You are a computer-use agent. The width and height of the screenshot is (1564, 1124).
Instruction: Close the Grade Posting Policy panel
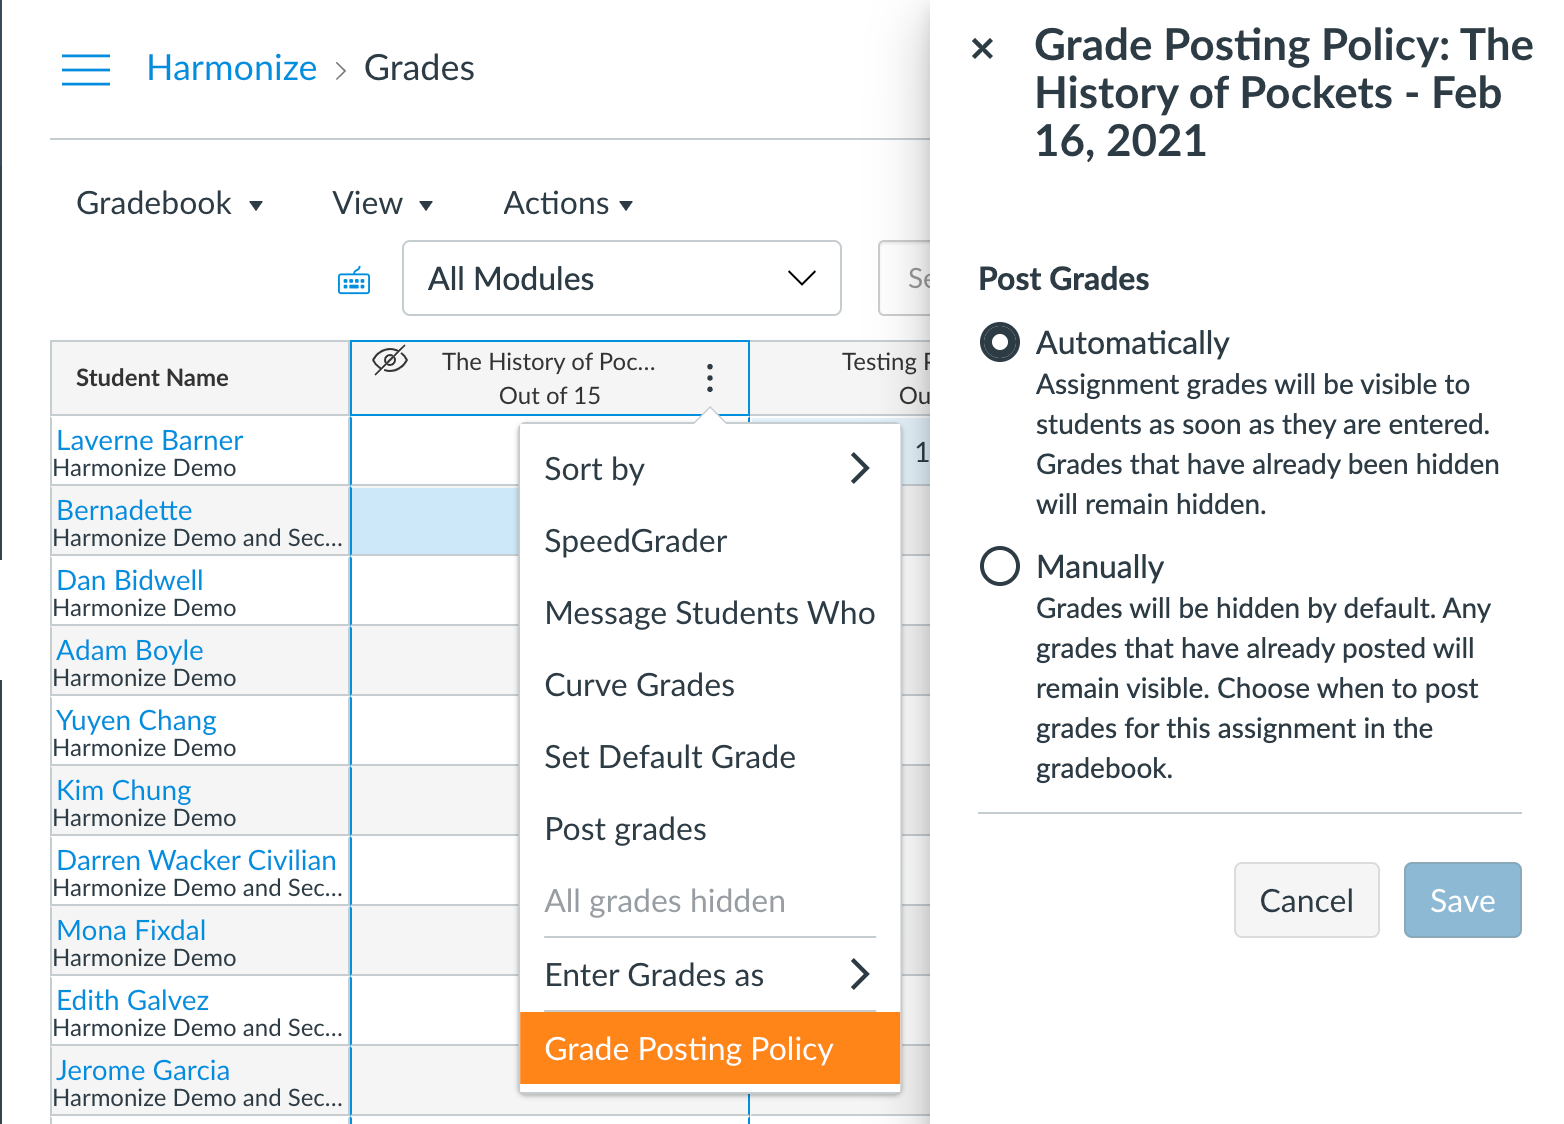tap(983, 48)
